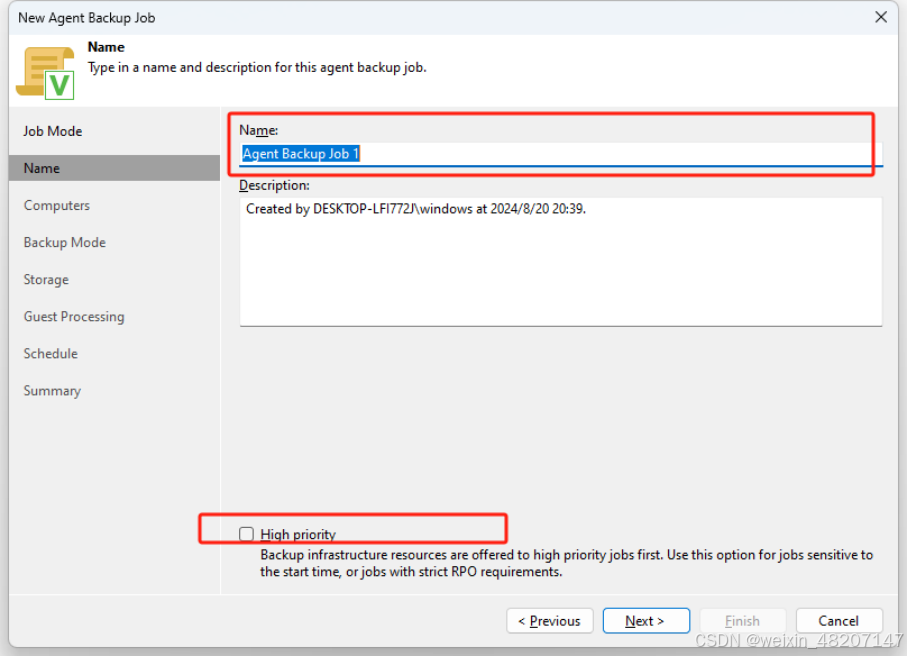Click the Veeam backup job scroll icon

(x=46, y=72)
